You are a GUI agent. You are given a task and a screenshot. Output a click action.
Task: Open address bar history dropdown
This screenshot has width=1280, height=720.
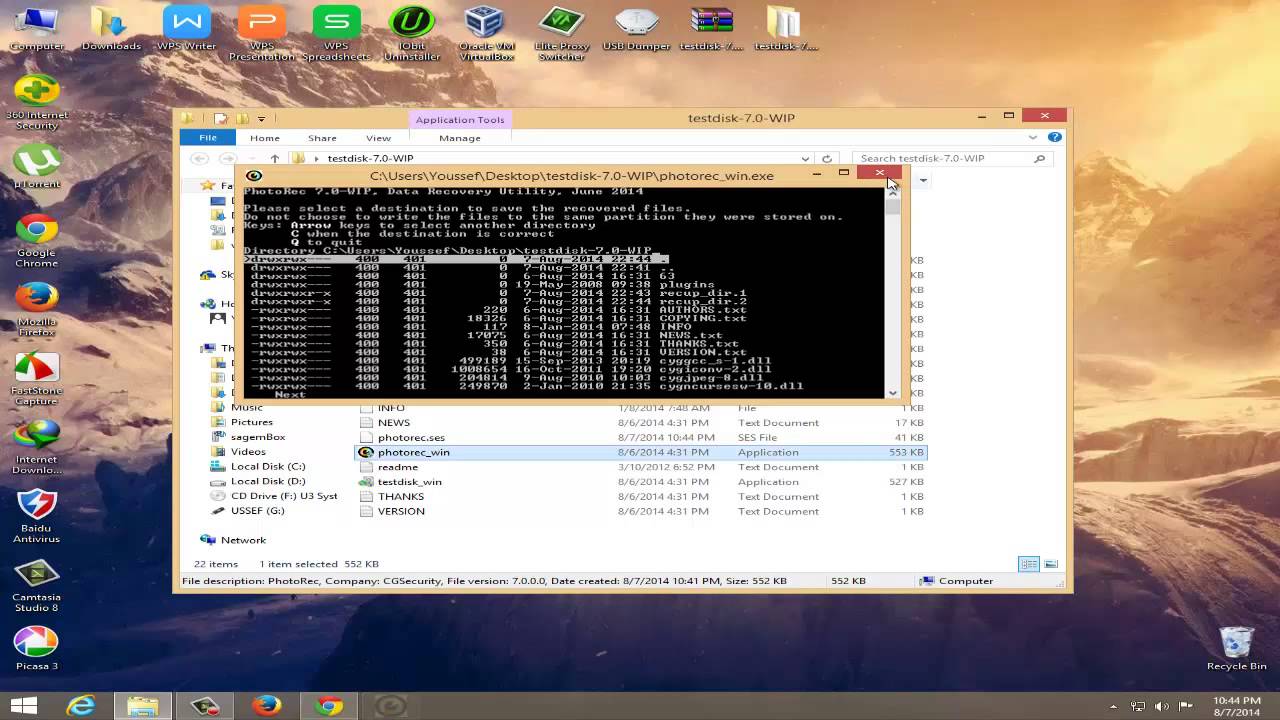[x=805, y=158]
